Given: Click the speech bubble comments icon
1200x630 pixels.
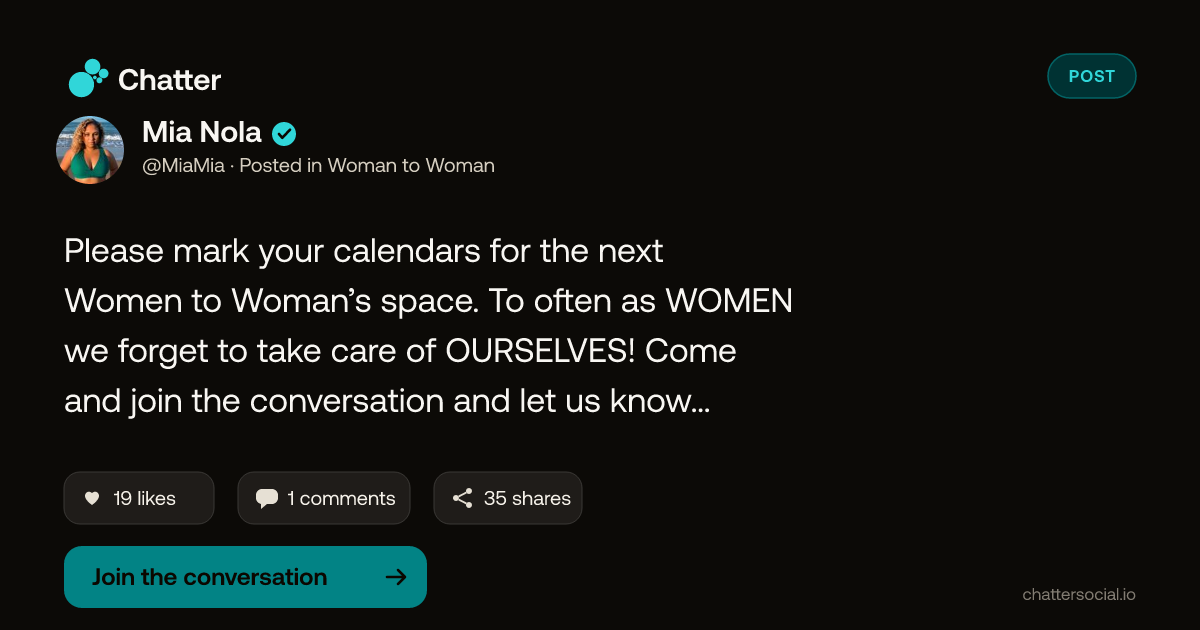Looking at the screenshot, I should pyautogui.click(x=267, y=498).
